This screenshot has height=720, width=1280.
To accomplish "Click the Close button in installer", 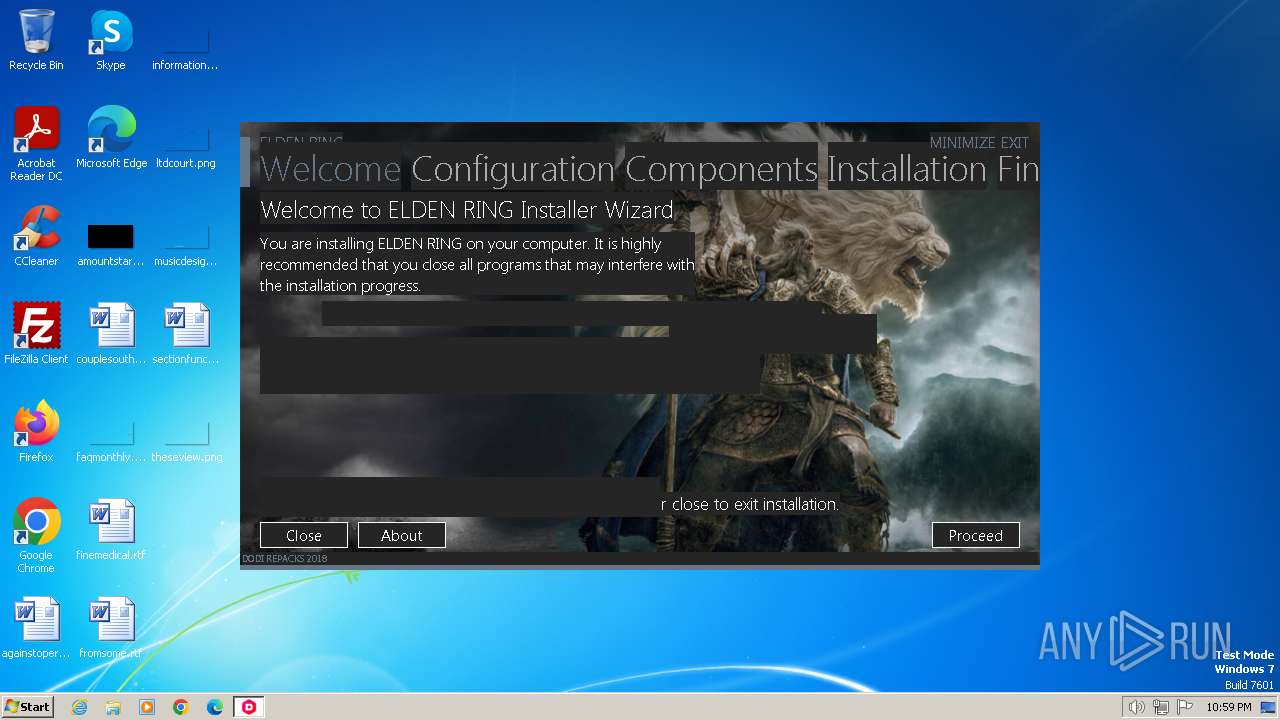I will [x=304, y=535].
